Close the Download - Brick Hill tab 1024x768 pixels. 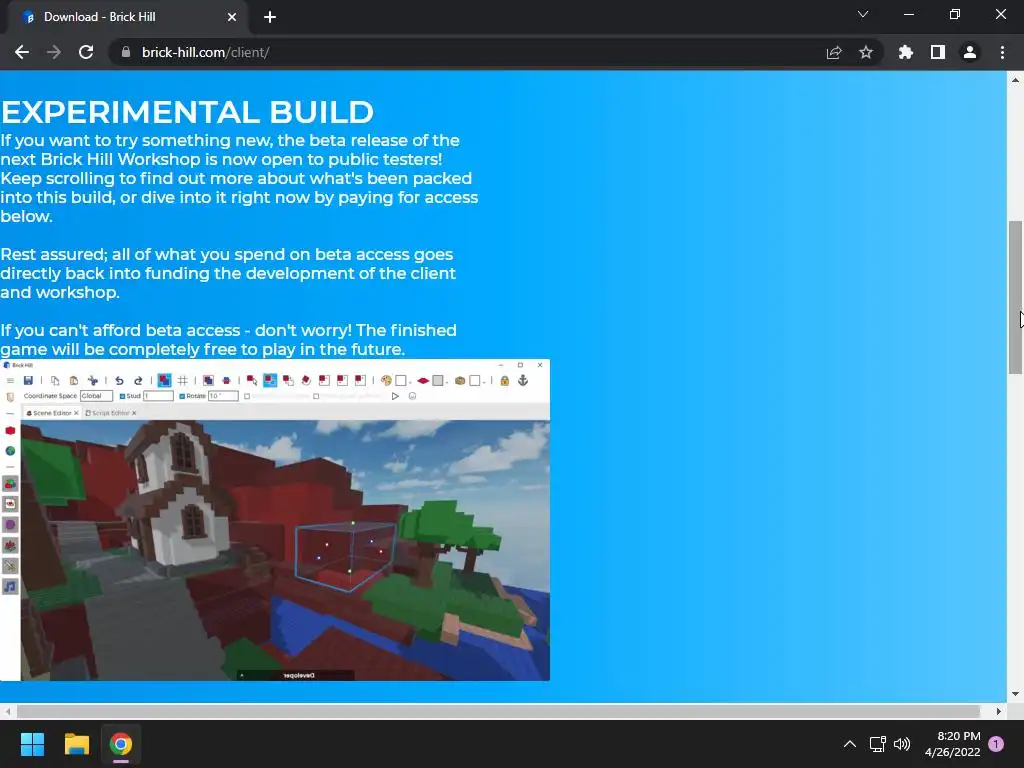click(x=232, y=17)
